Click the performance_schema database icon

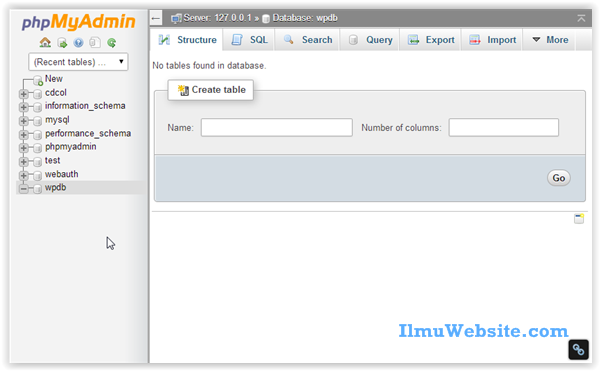click(x=37, y=135)
